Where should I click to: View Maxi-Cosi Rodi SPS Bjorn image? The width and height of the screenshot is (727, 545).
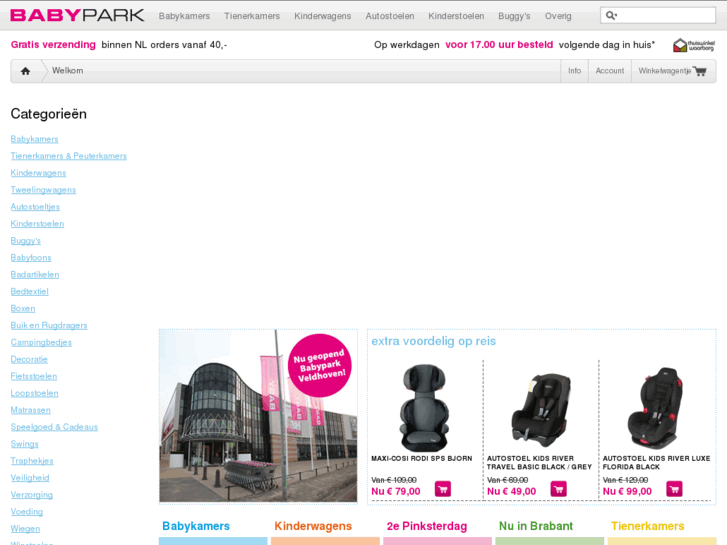[x=424, y=407]
